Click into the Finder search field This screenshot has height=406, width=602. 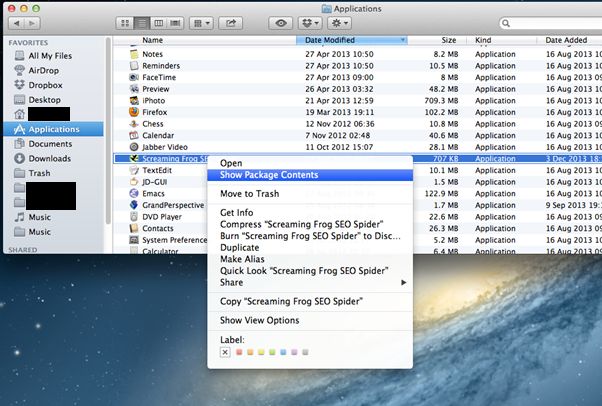[553, 23]
